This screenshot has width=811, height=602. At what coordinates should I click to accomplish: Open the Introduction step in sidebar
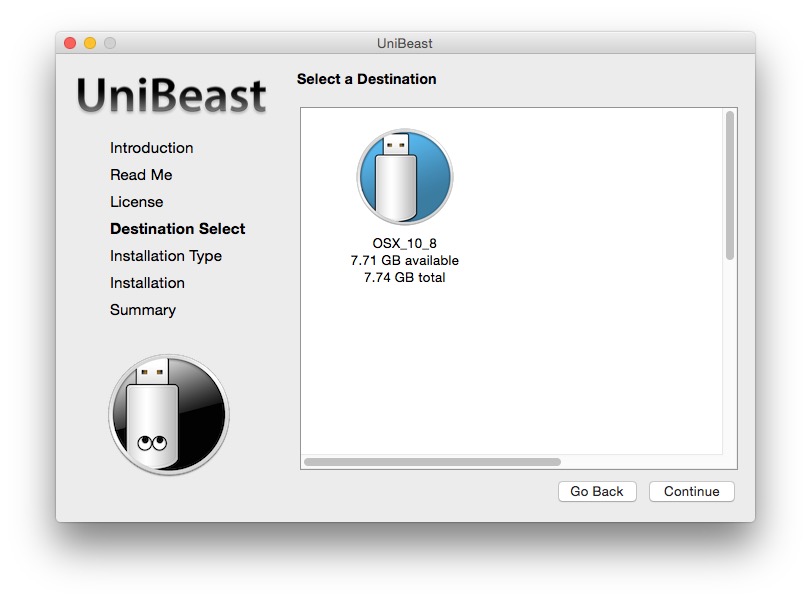(151, 148)
